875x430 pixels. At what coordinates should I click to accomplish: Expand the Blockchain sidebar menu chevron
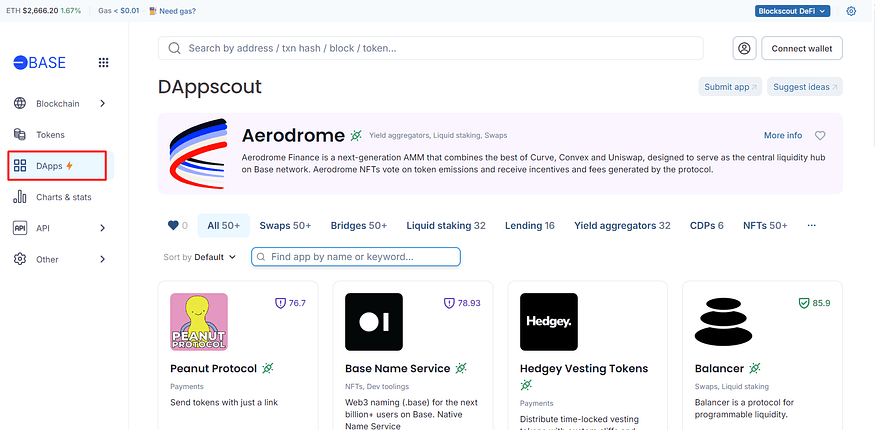tap(102, 103)
